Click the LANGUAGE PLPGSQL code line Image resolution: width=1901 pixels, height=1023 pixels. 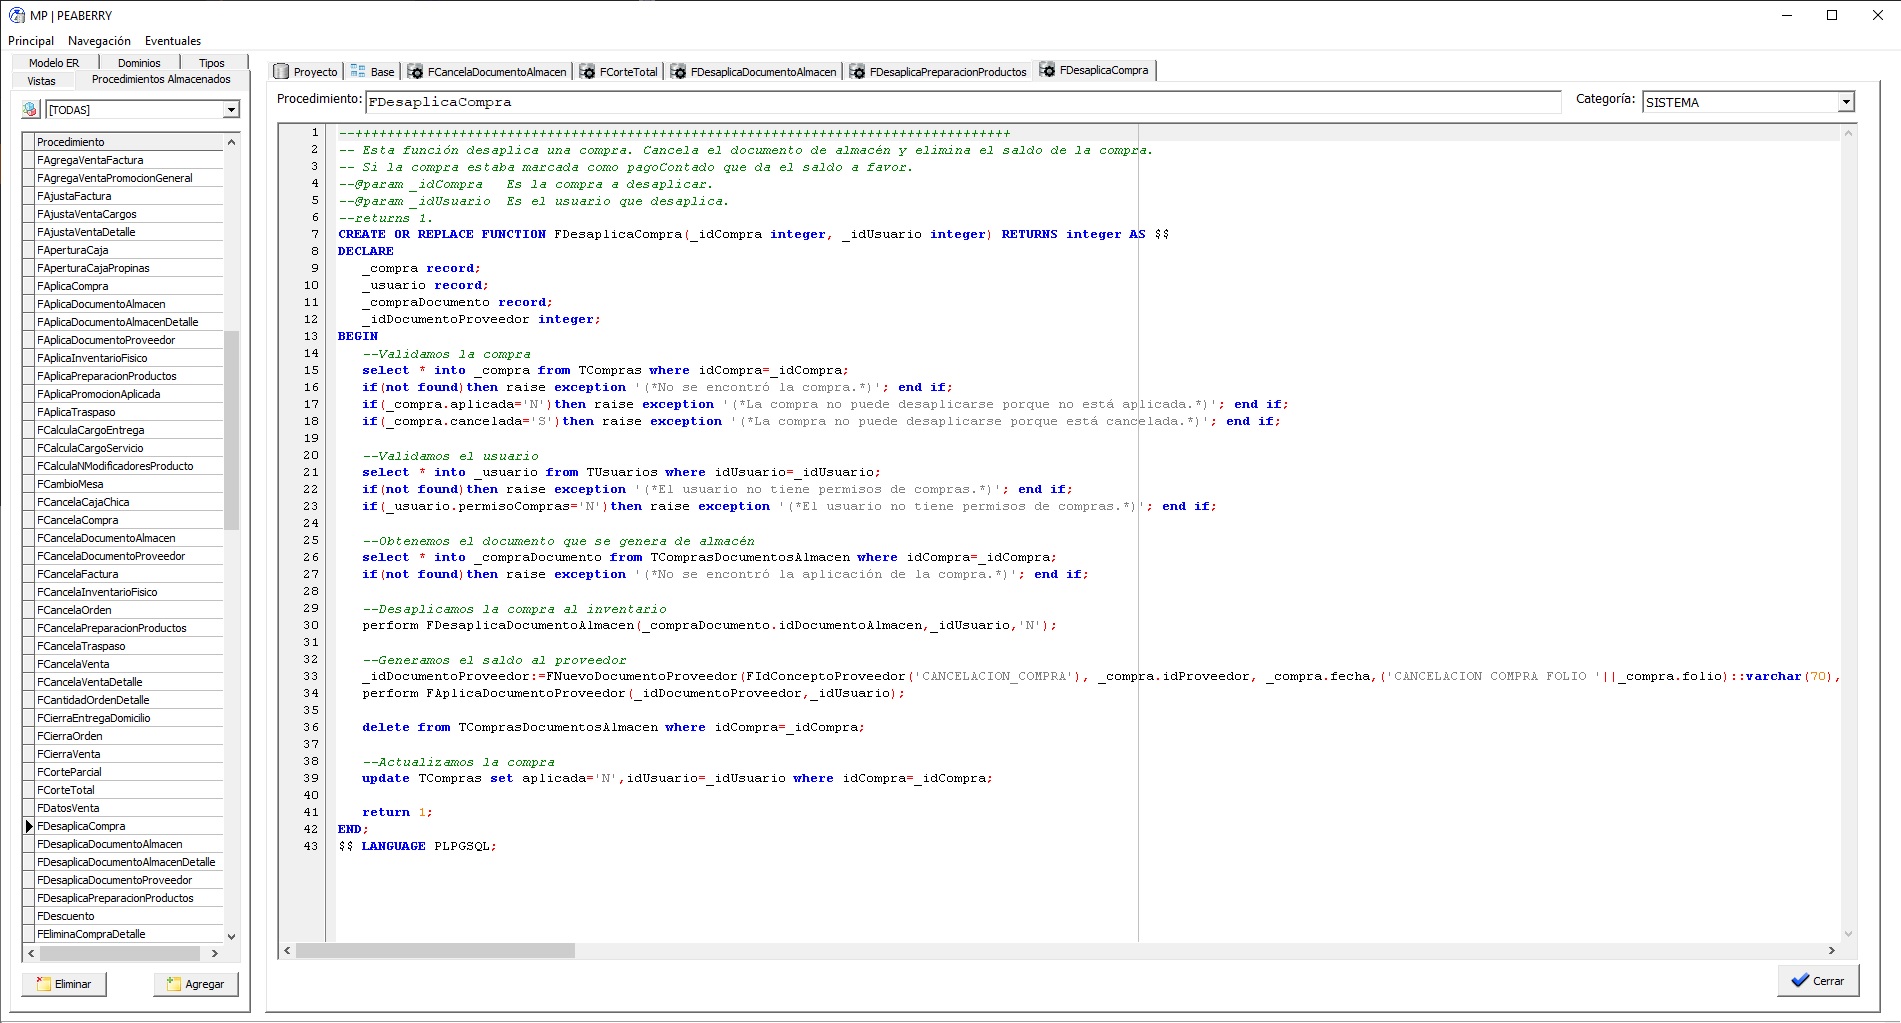(417, 847)
